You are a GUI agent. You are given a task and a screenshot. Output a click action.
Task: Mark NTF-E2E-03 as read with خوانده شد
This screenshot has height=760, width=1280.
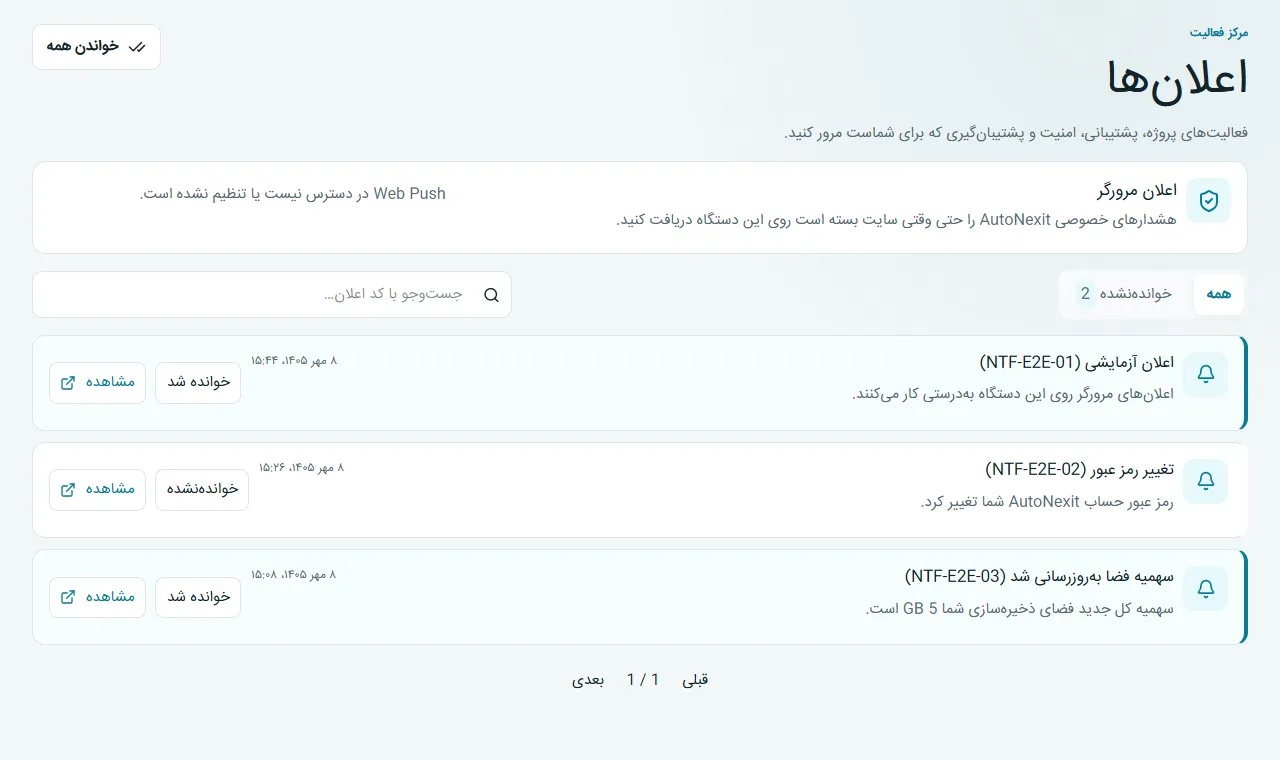pos(198,597)
